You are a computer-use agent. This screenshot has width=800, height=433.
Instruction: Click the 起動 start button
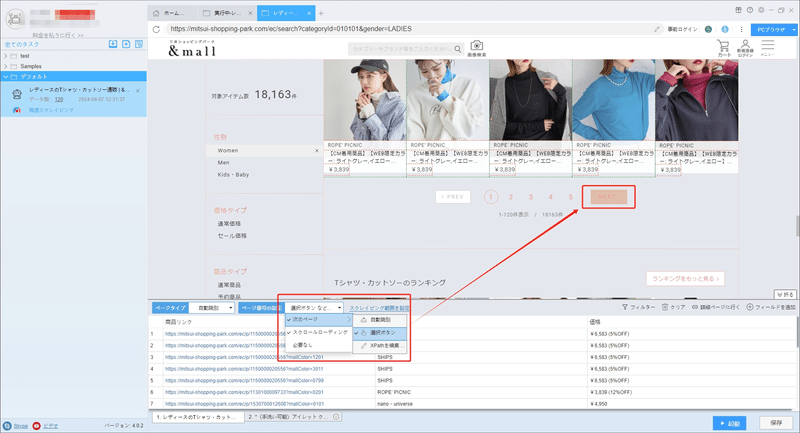(x=730, y=423)
